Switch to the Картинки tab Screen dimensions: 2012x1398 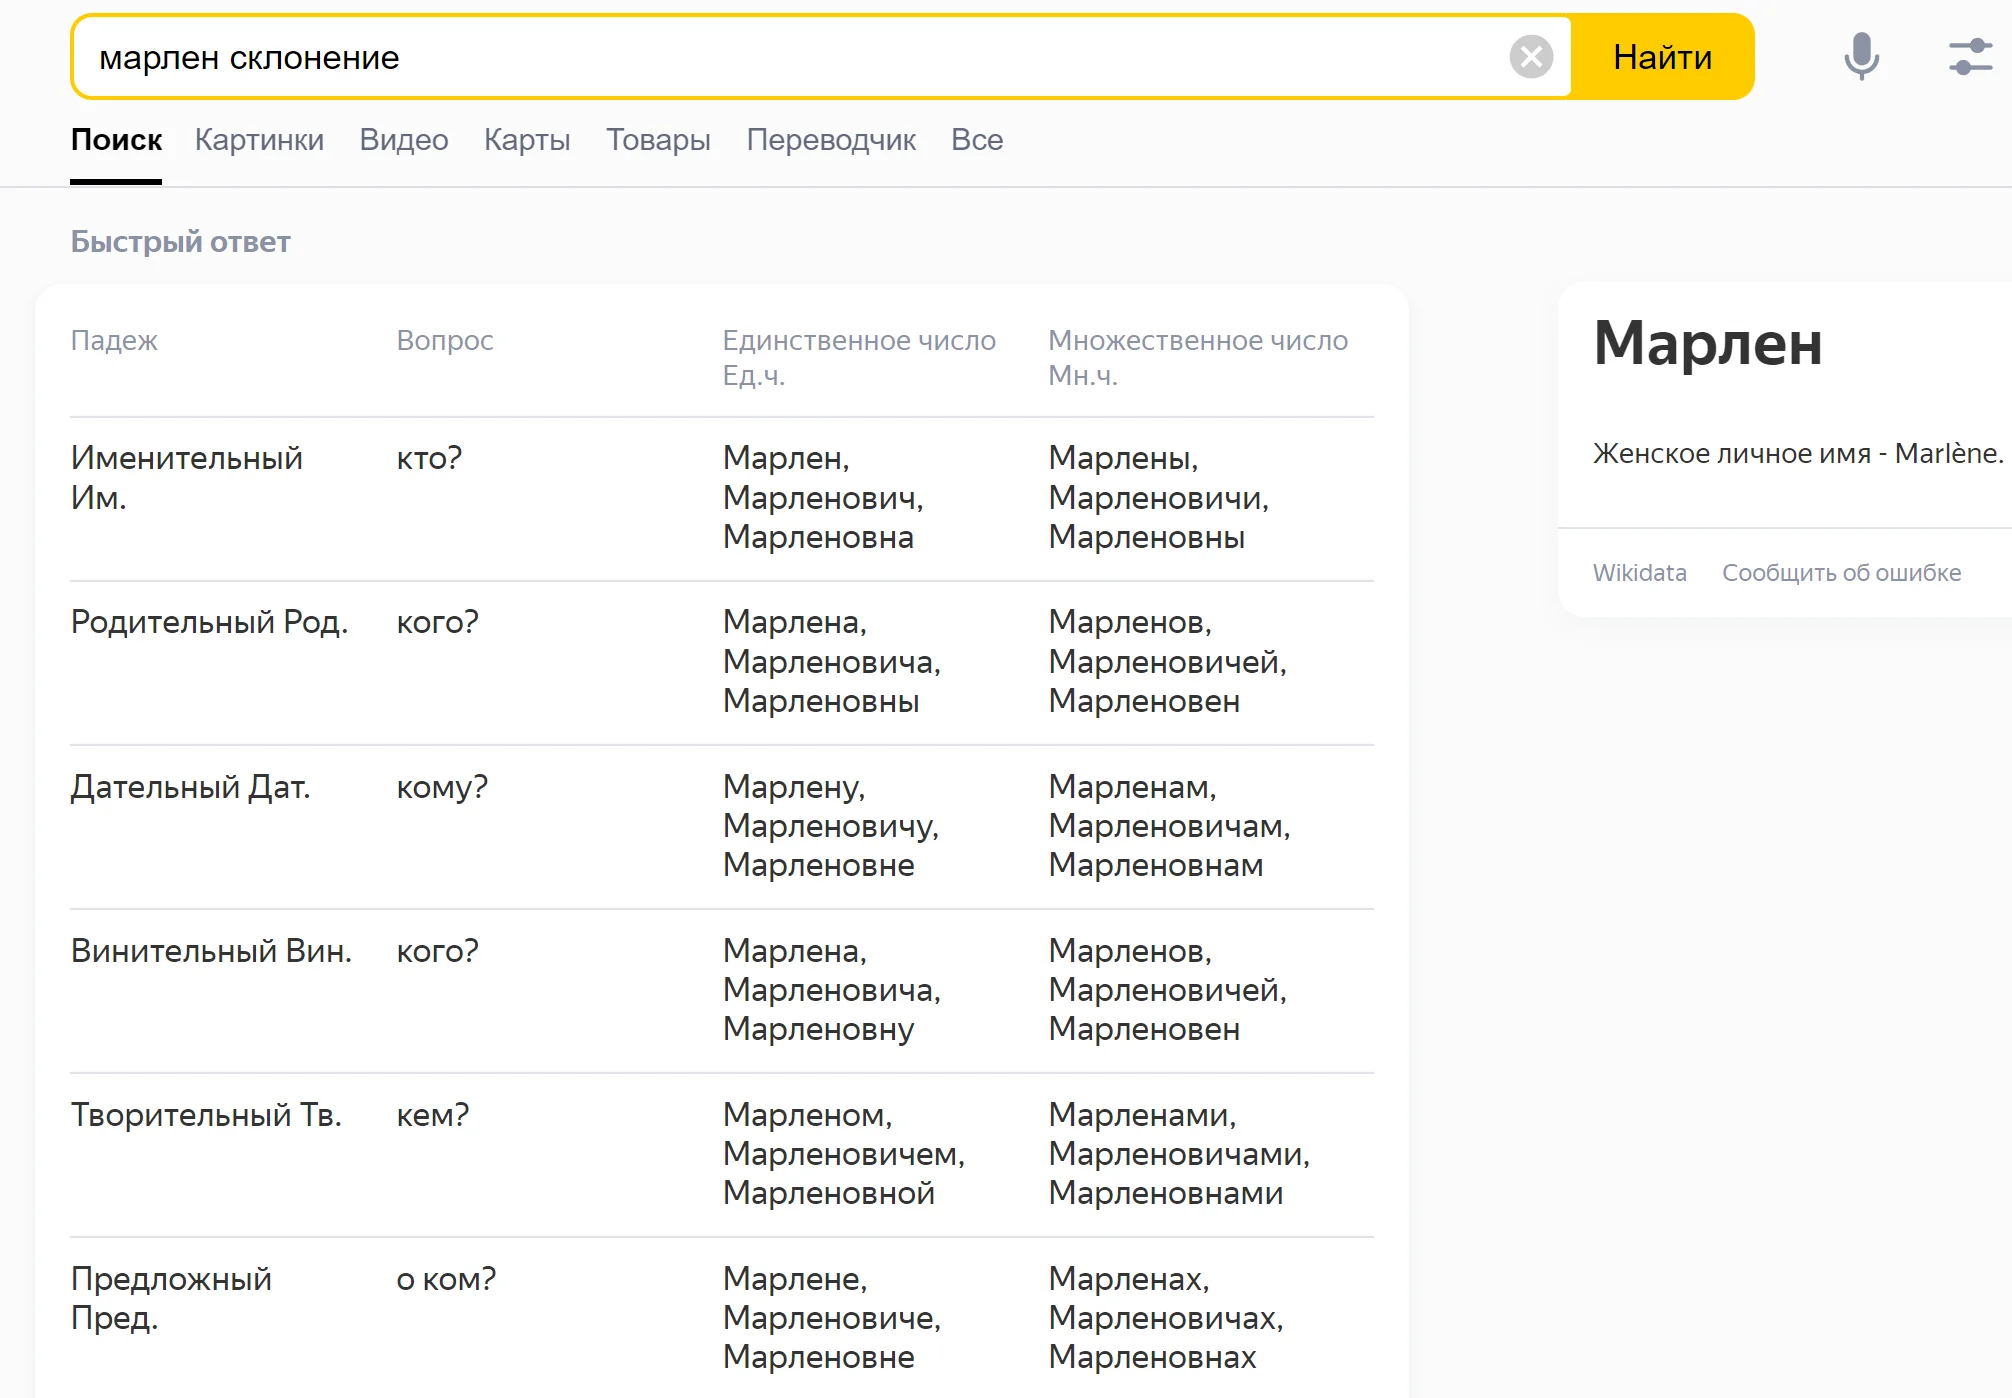[259, 140]
